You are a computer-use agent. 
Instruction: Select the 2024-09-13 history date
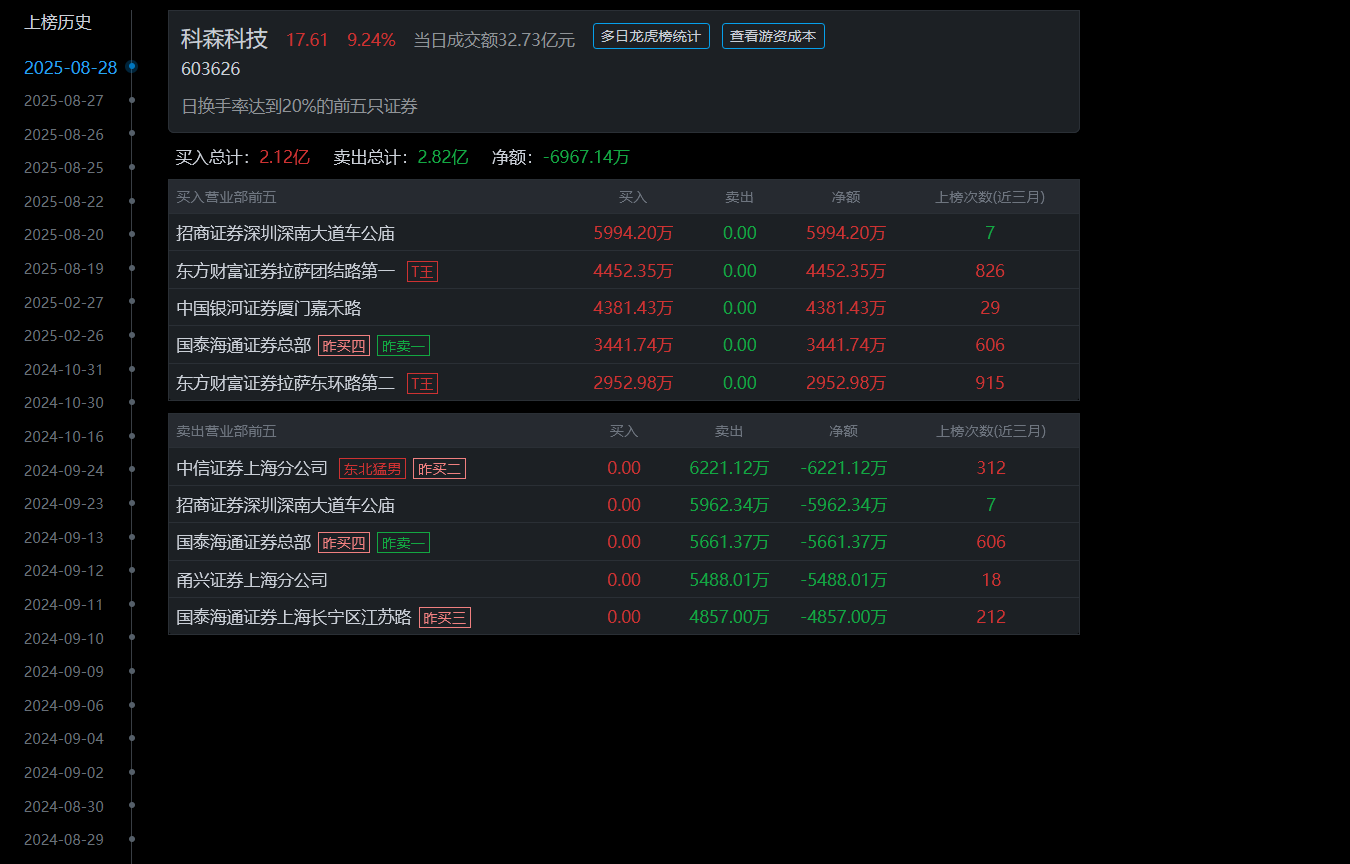coord(64,538)
